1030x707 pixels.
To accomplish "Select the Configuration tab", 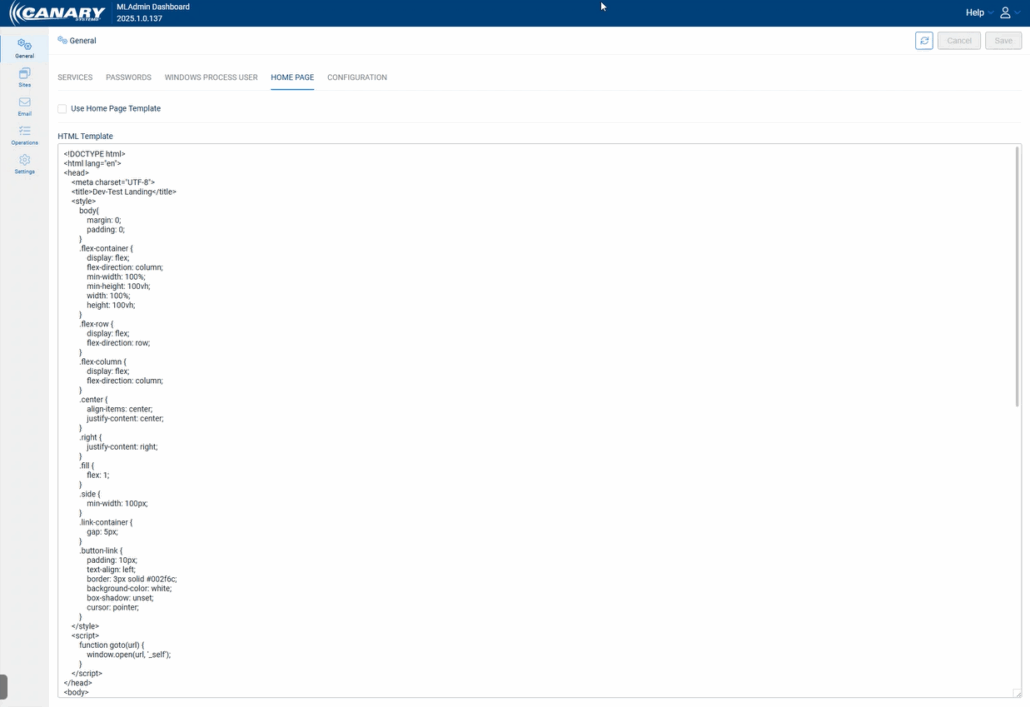I will [357, 77].
